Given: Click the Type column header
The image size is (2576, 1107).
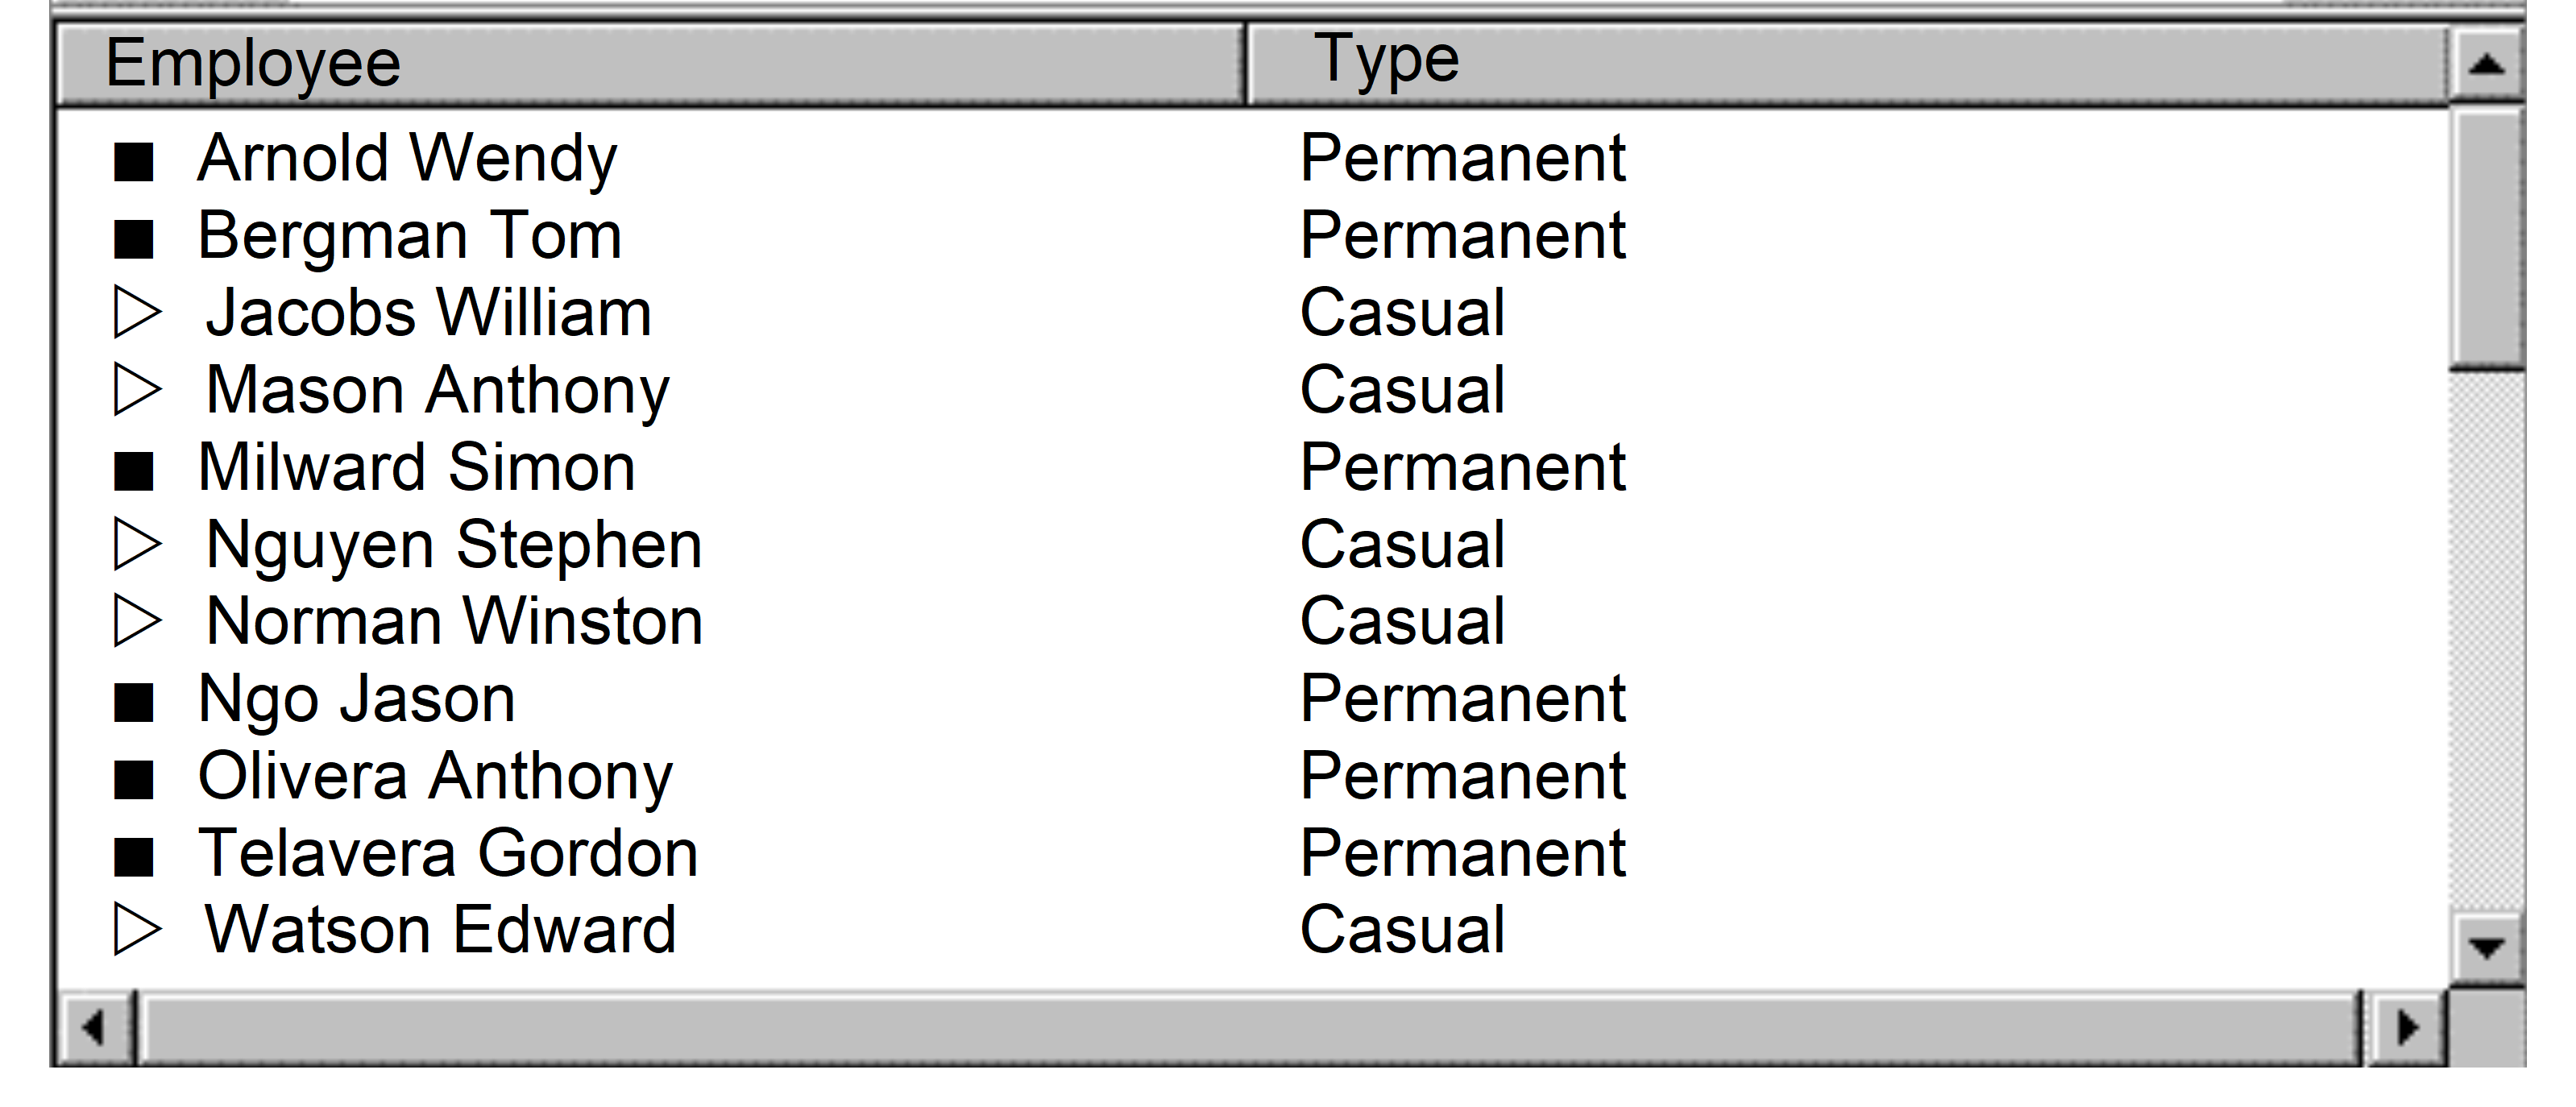Looking at the screenshot, I should pos(1846,64).
